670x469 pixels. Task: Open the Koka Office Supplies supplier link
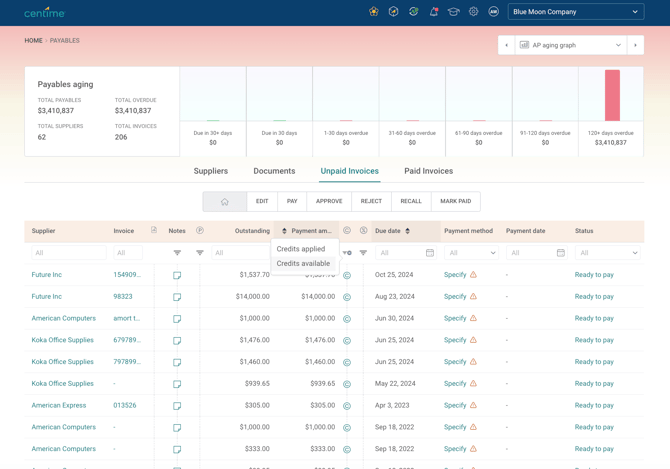coord(62,341)
